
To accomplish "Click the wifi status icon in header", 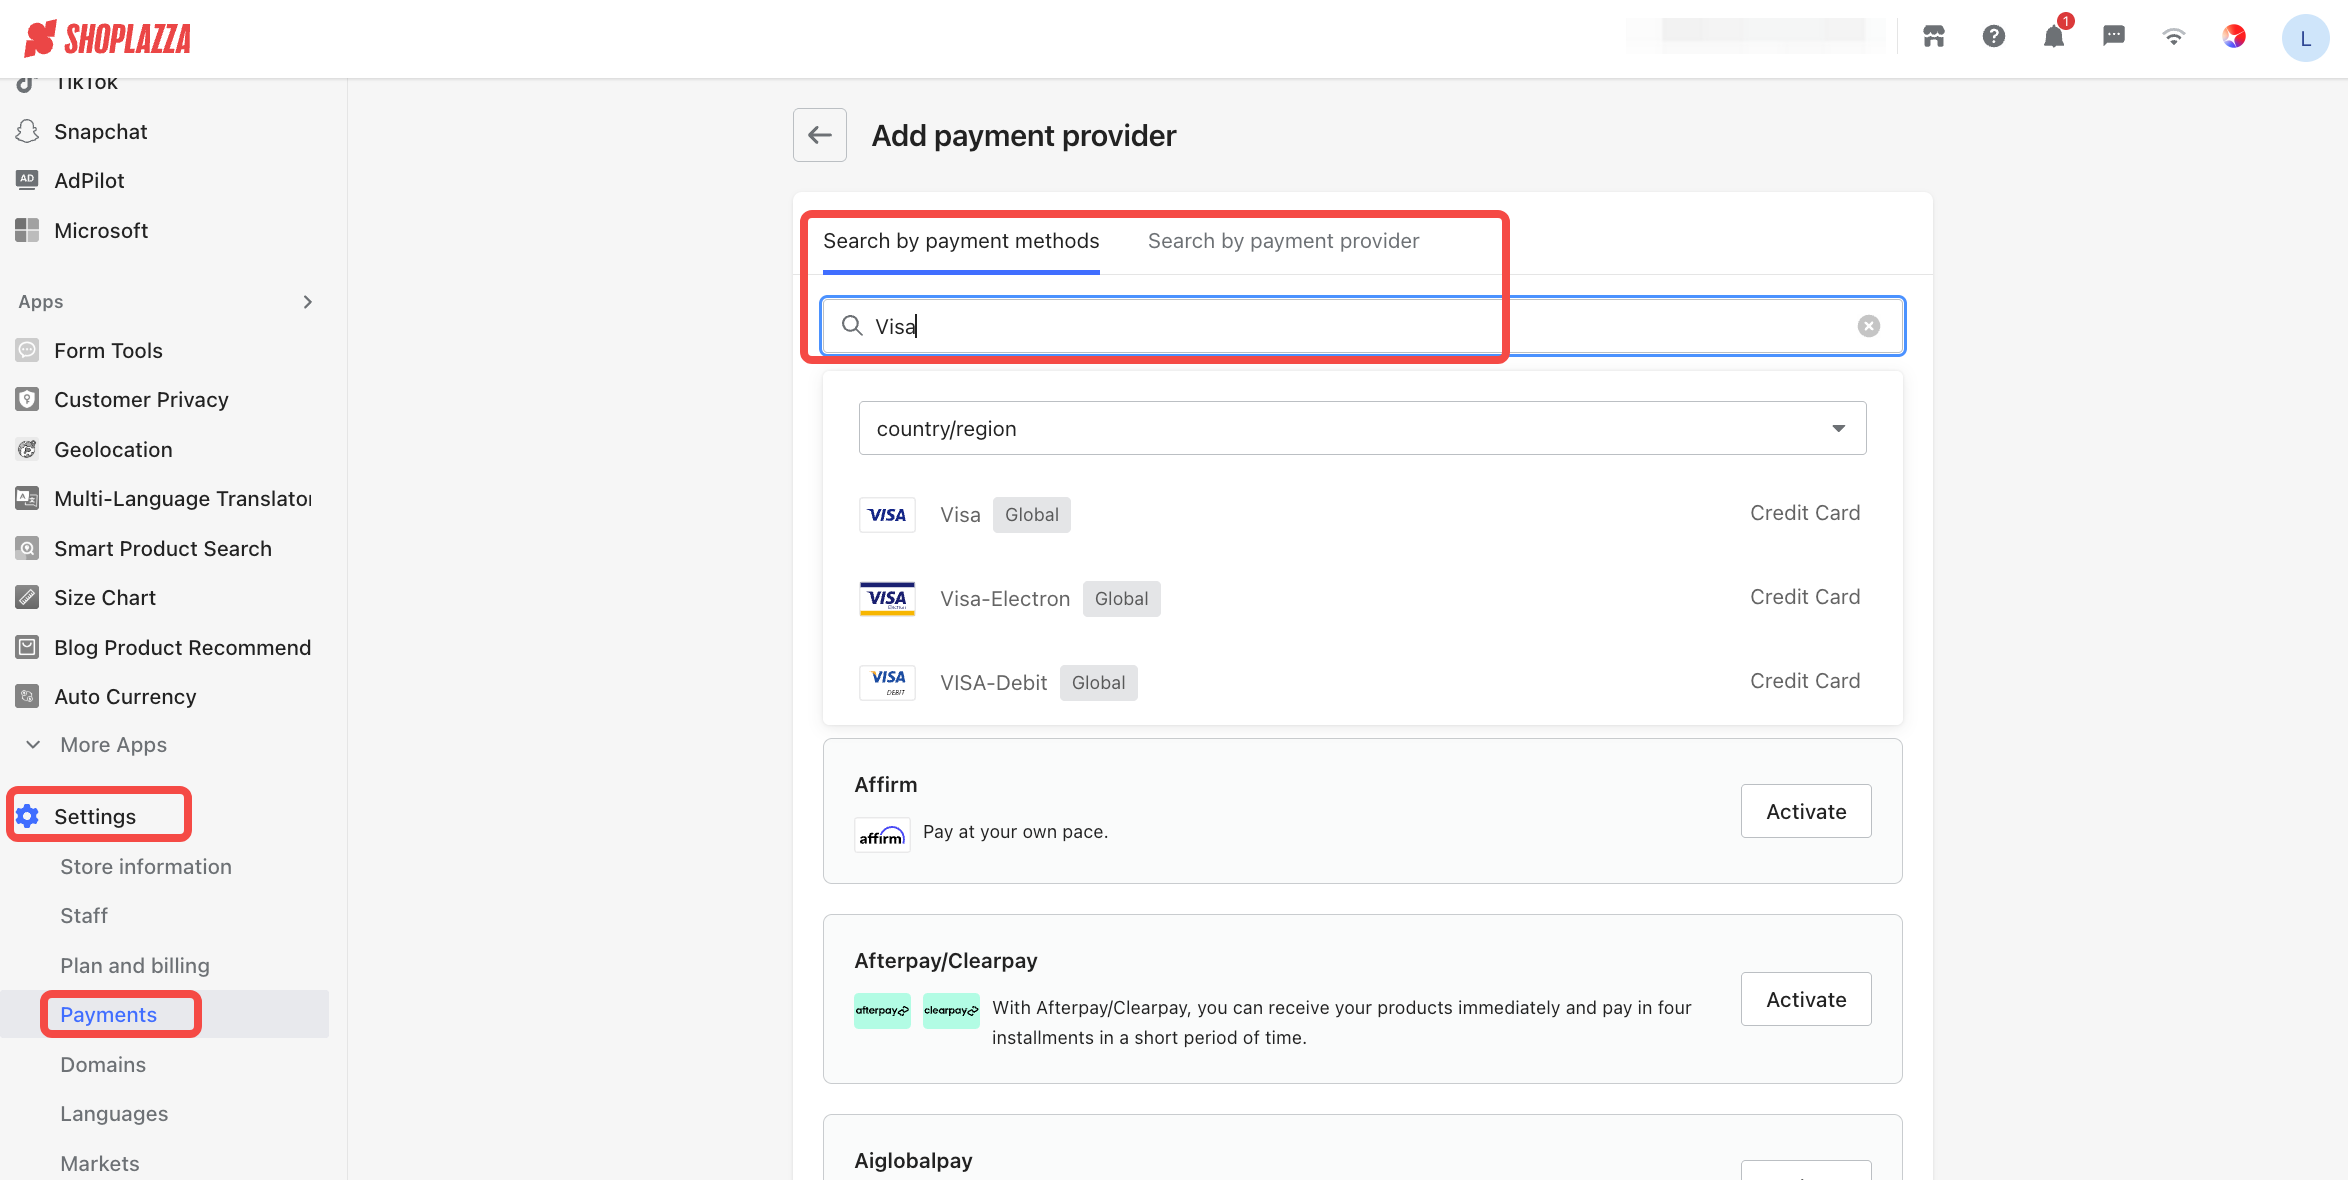I will coord(2174,37).
